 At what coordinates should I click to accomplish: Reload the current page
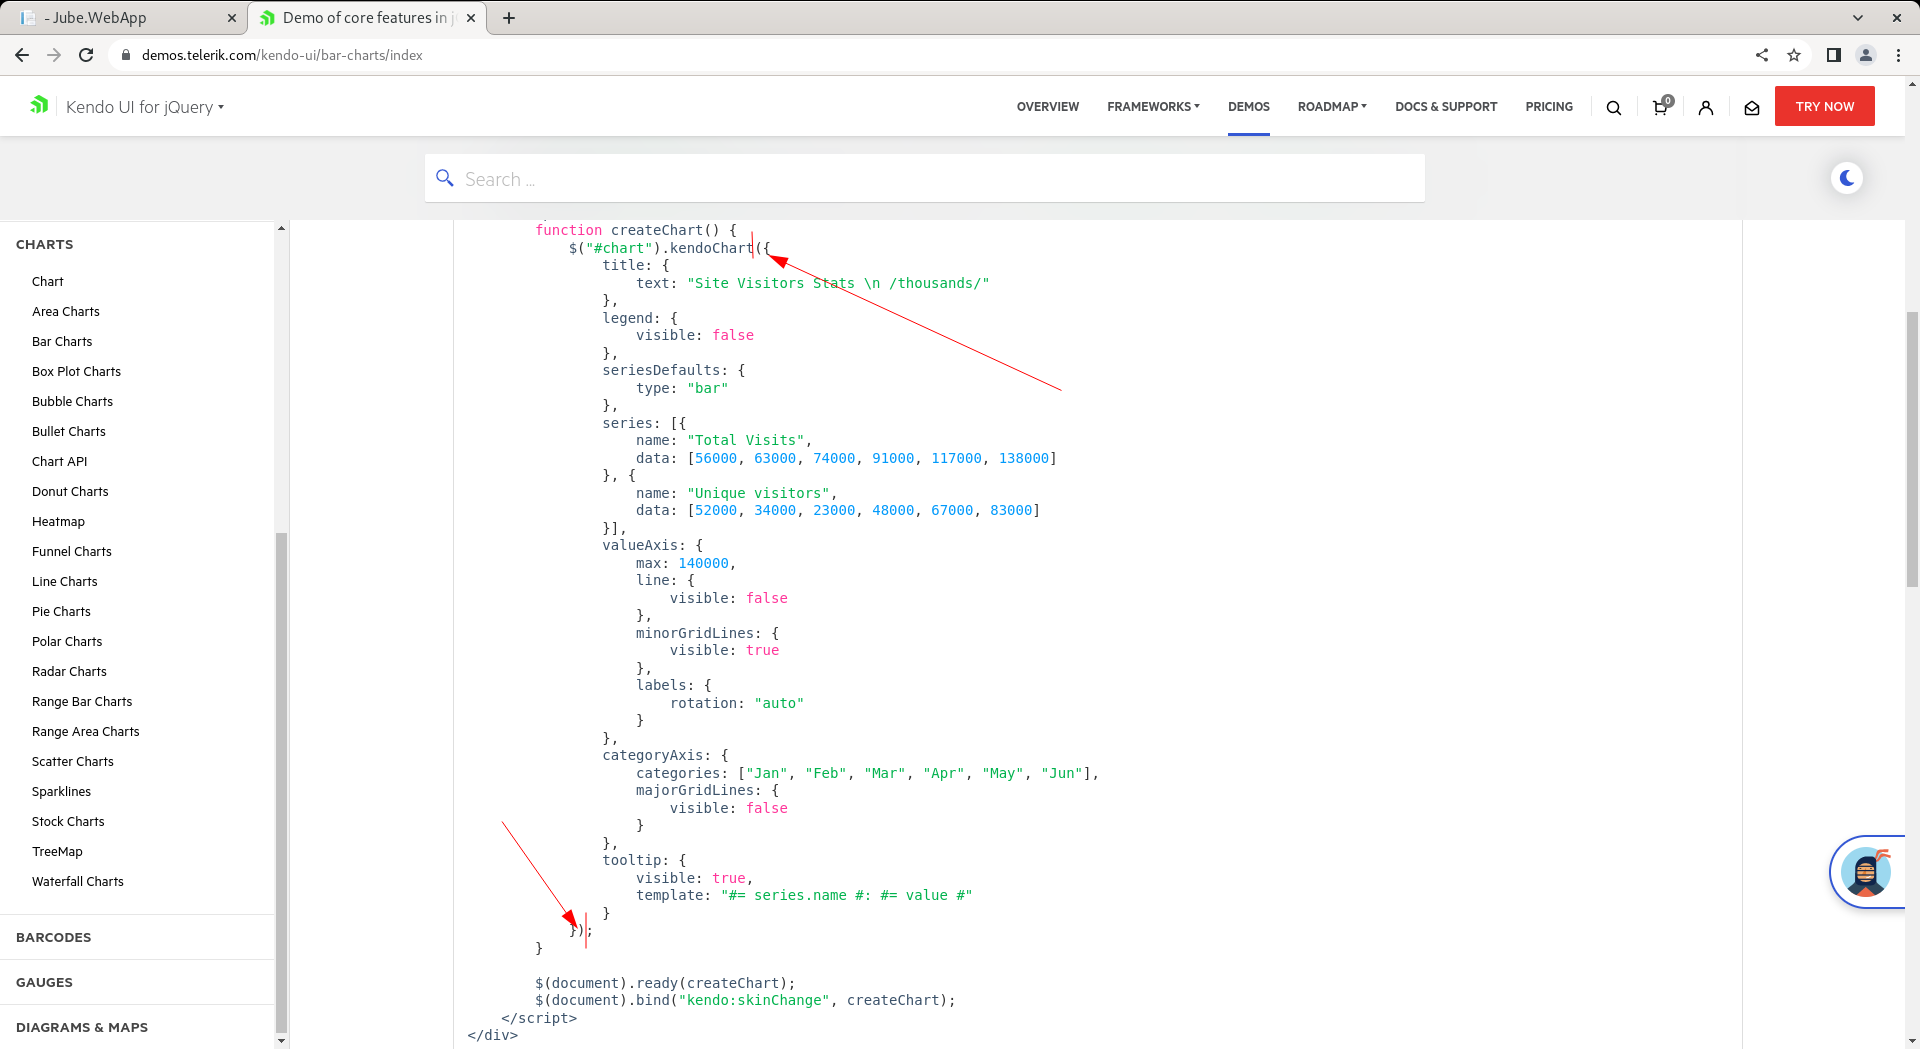[86, 55]
